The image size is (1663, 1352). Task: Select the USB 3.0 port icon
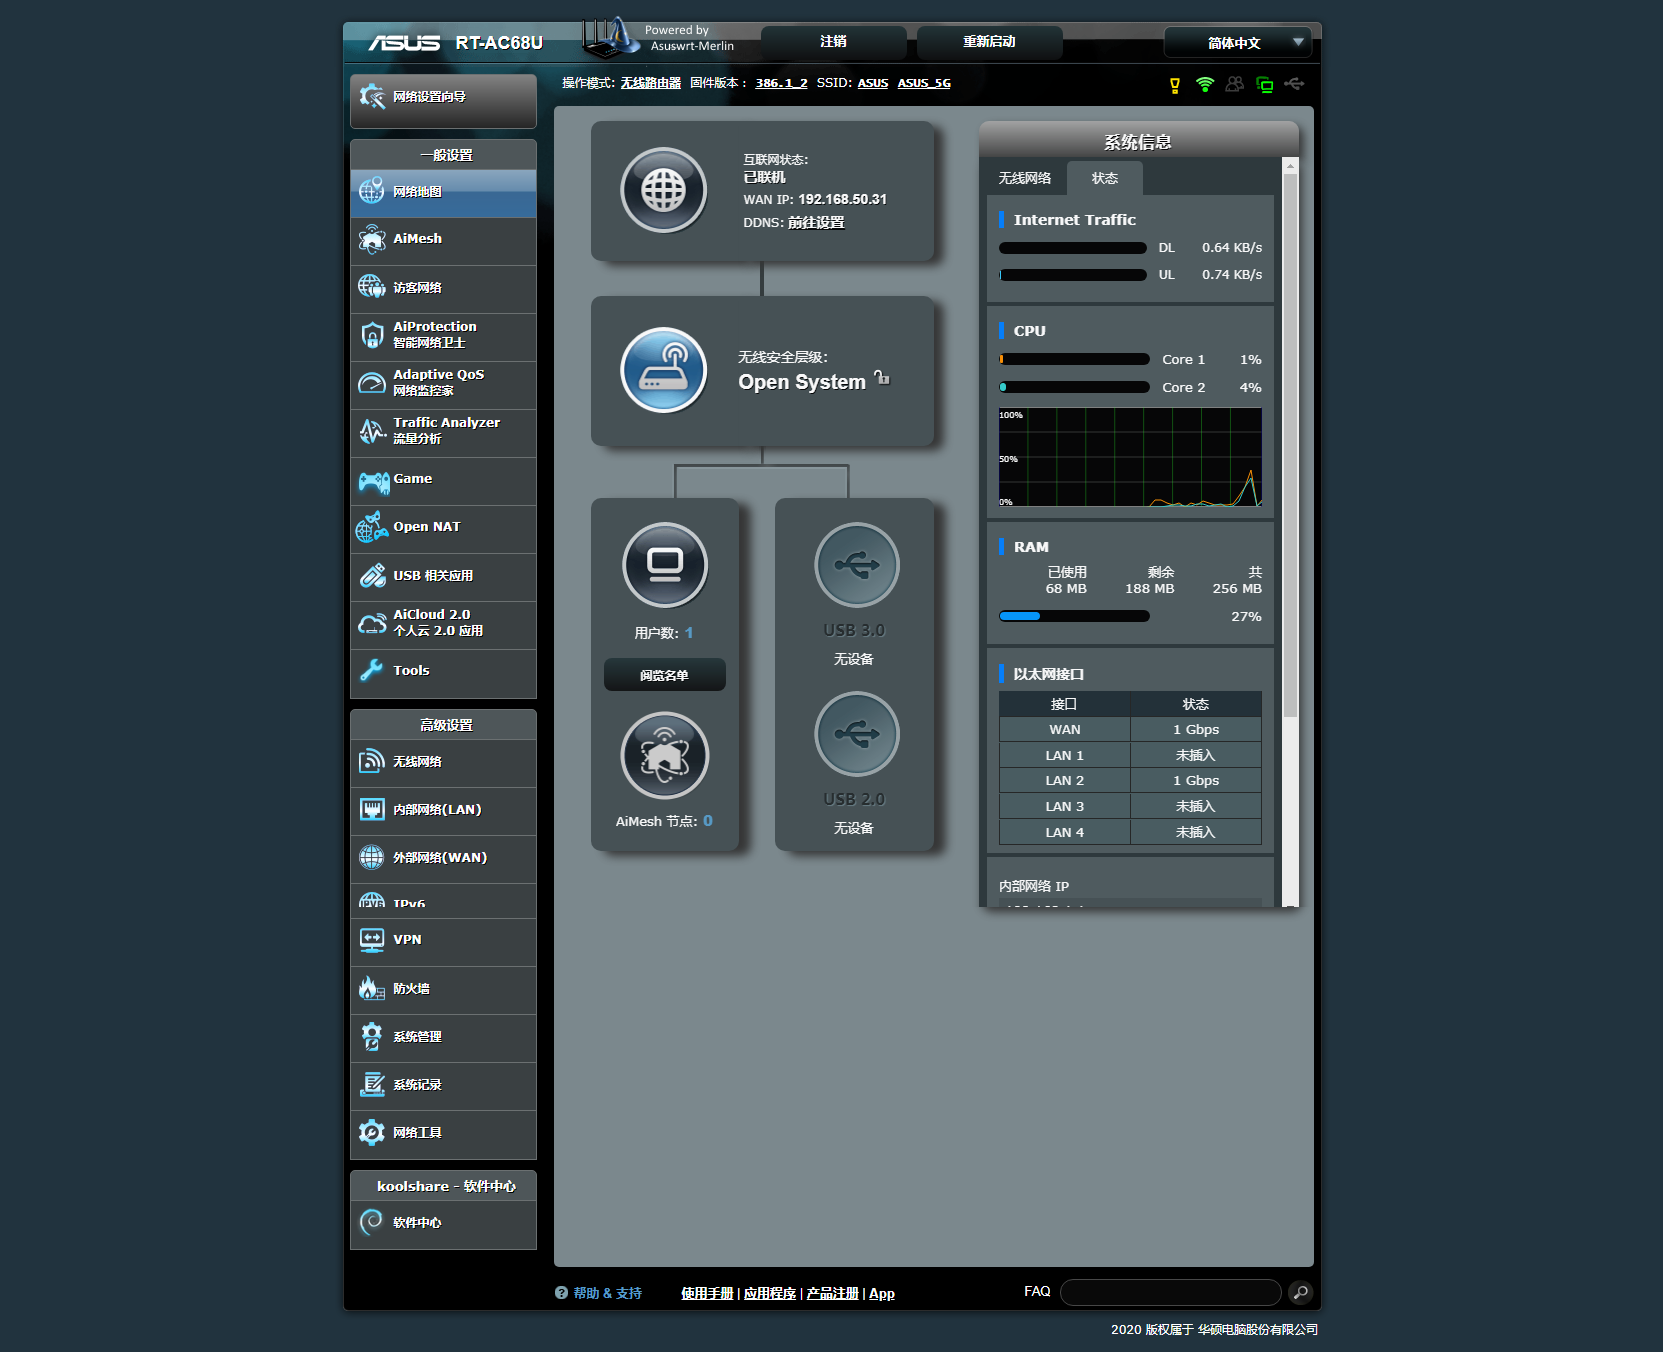[x=856, y=565]
